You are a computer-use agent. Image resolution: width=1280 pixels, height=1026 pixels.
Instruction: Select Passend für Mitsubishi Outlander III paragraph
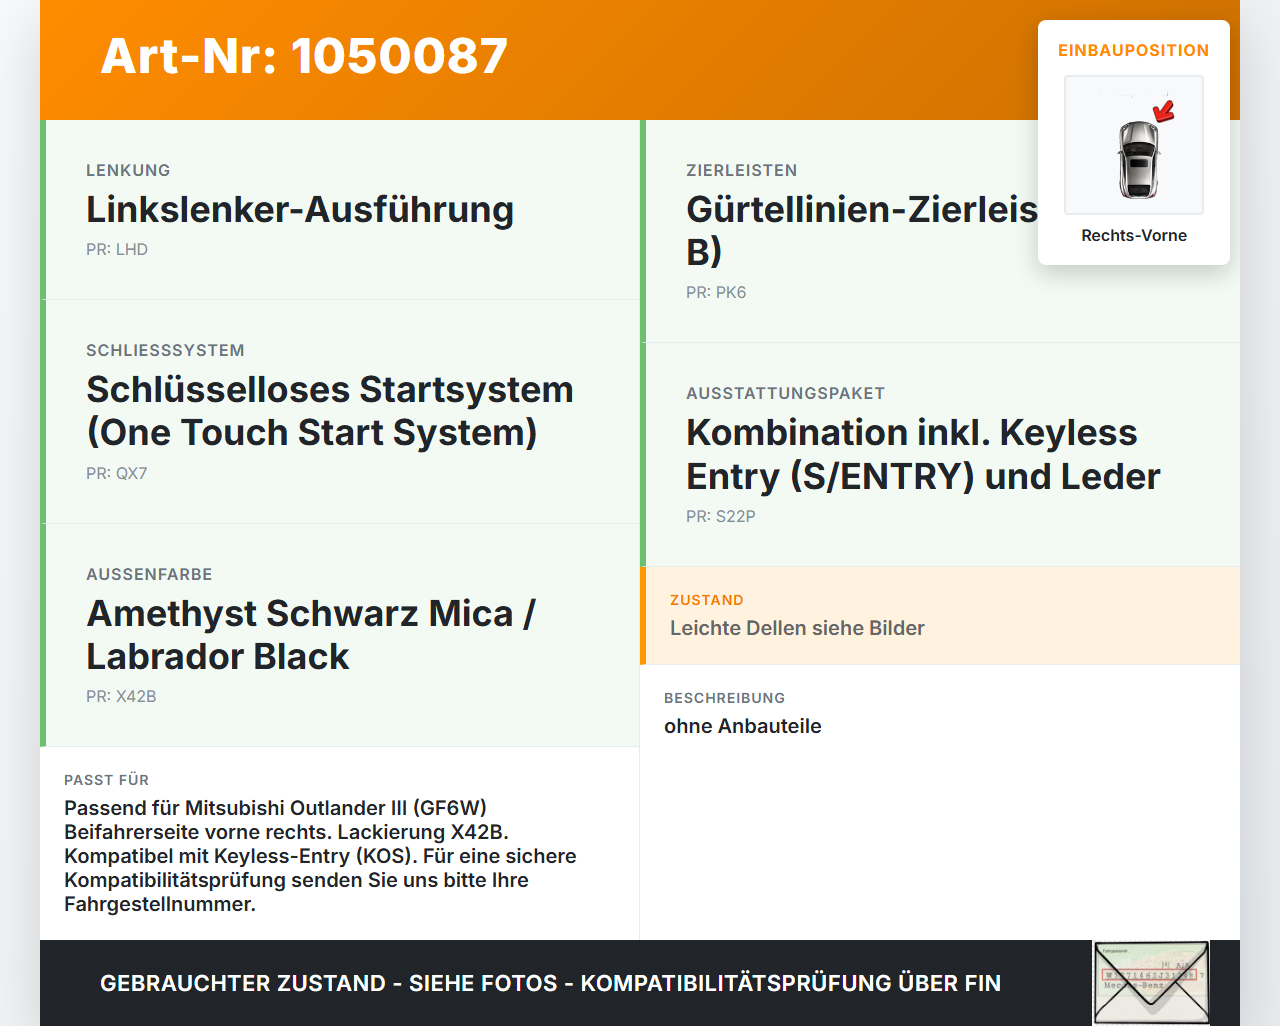[x=320, y=856]
